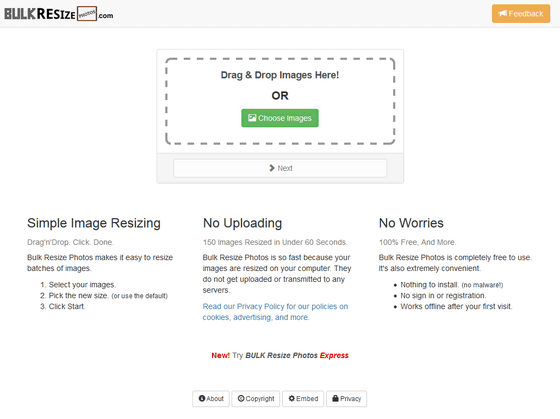Image resolution: width=560 pixels, height=419 pixels.
Task: Click the Choose Images button
Action: [280, 118]
